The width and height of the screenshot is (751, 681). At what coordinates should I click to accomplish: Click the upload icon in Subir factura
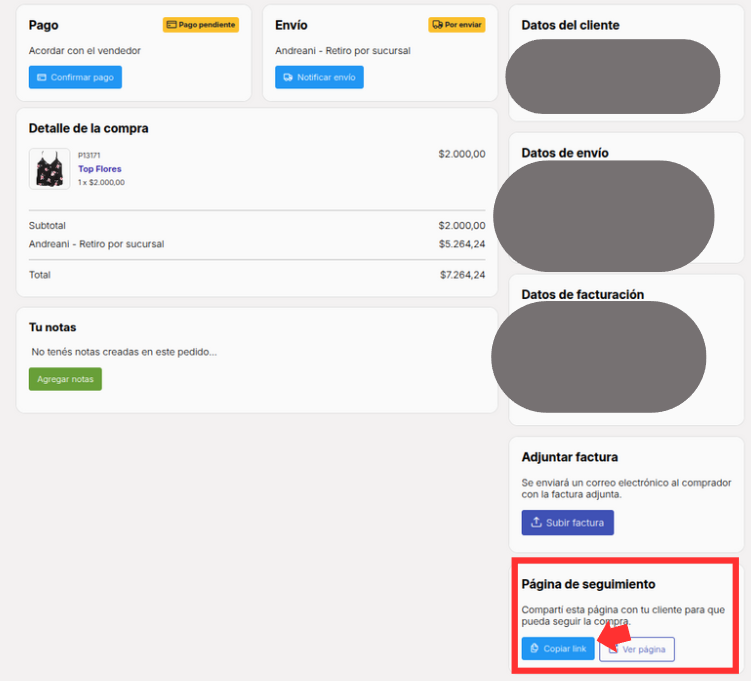(x=536, y=522)
